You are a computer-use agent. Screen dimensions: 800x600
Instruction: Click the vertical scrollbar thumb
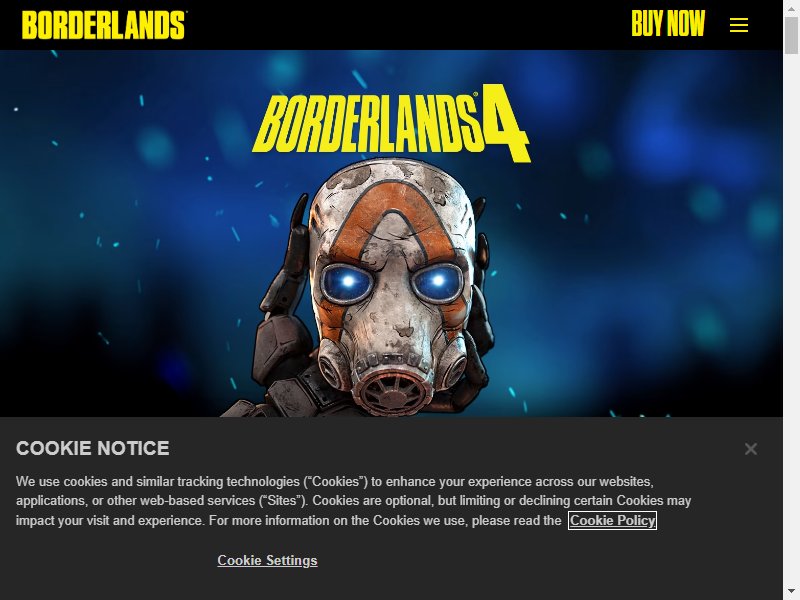click(x=791, y=34)
